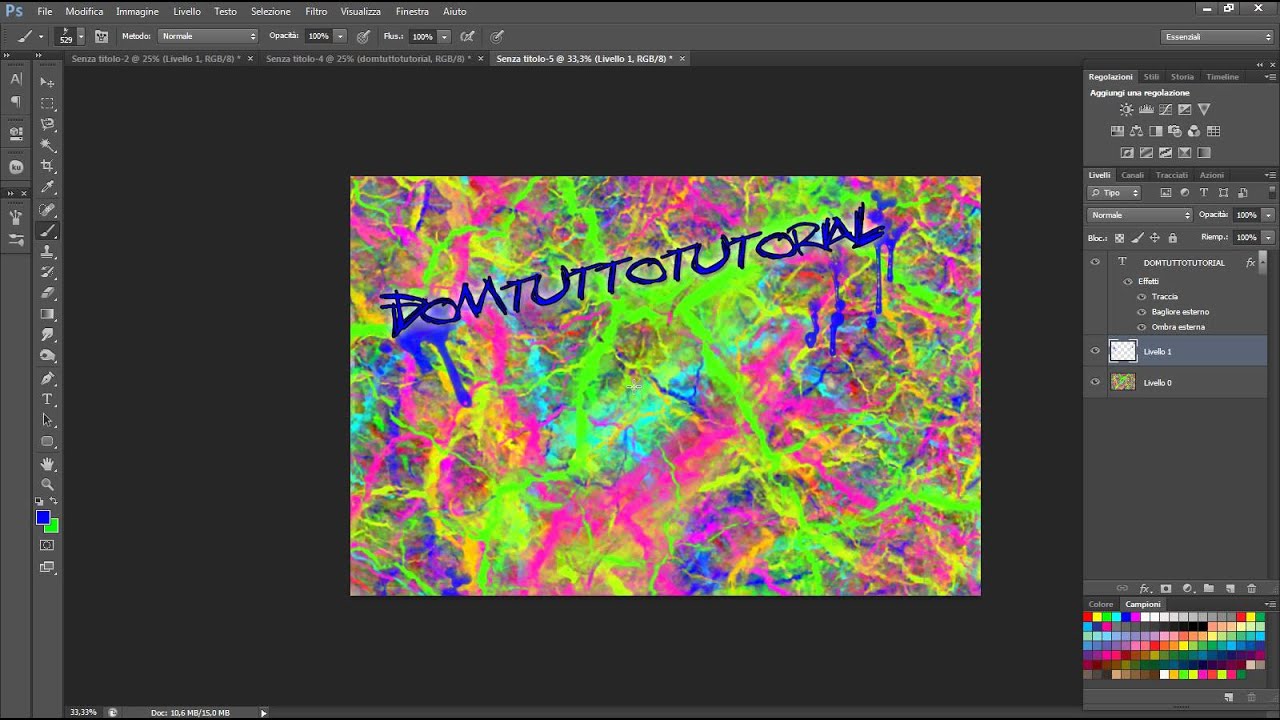Select the Clone Stamp tool

pyautogui.click(x=47, y=252)
